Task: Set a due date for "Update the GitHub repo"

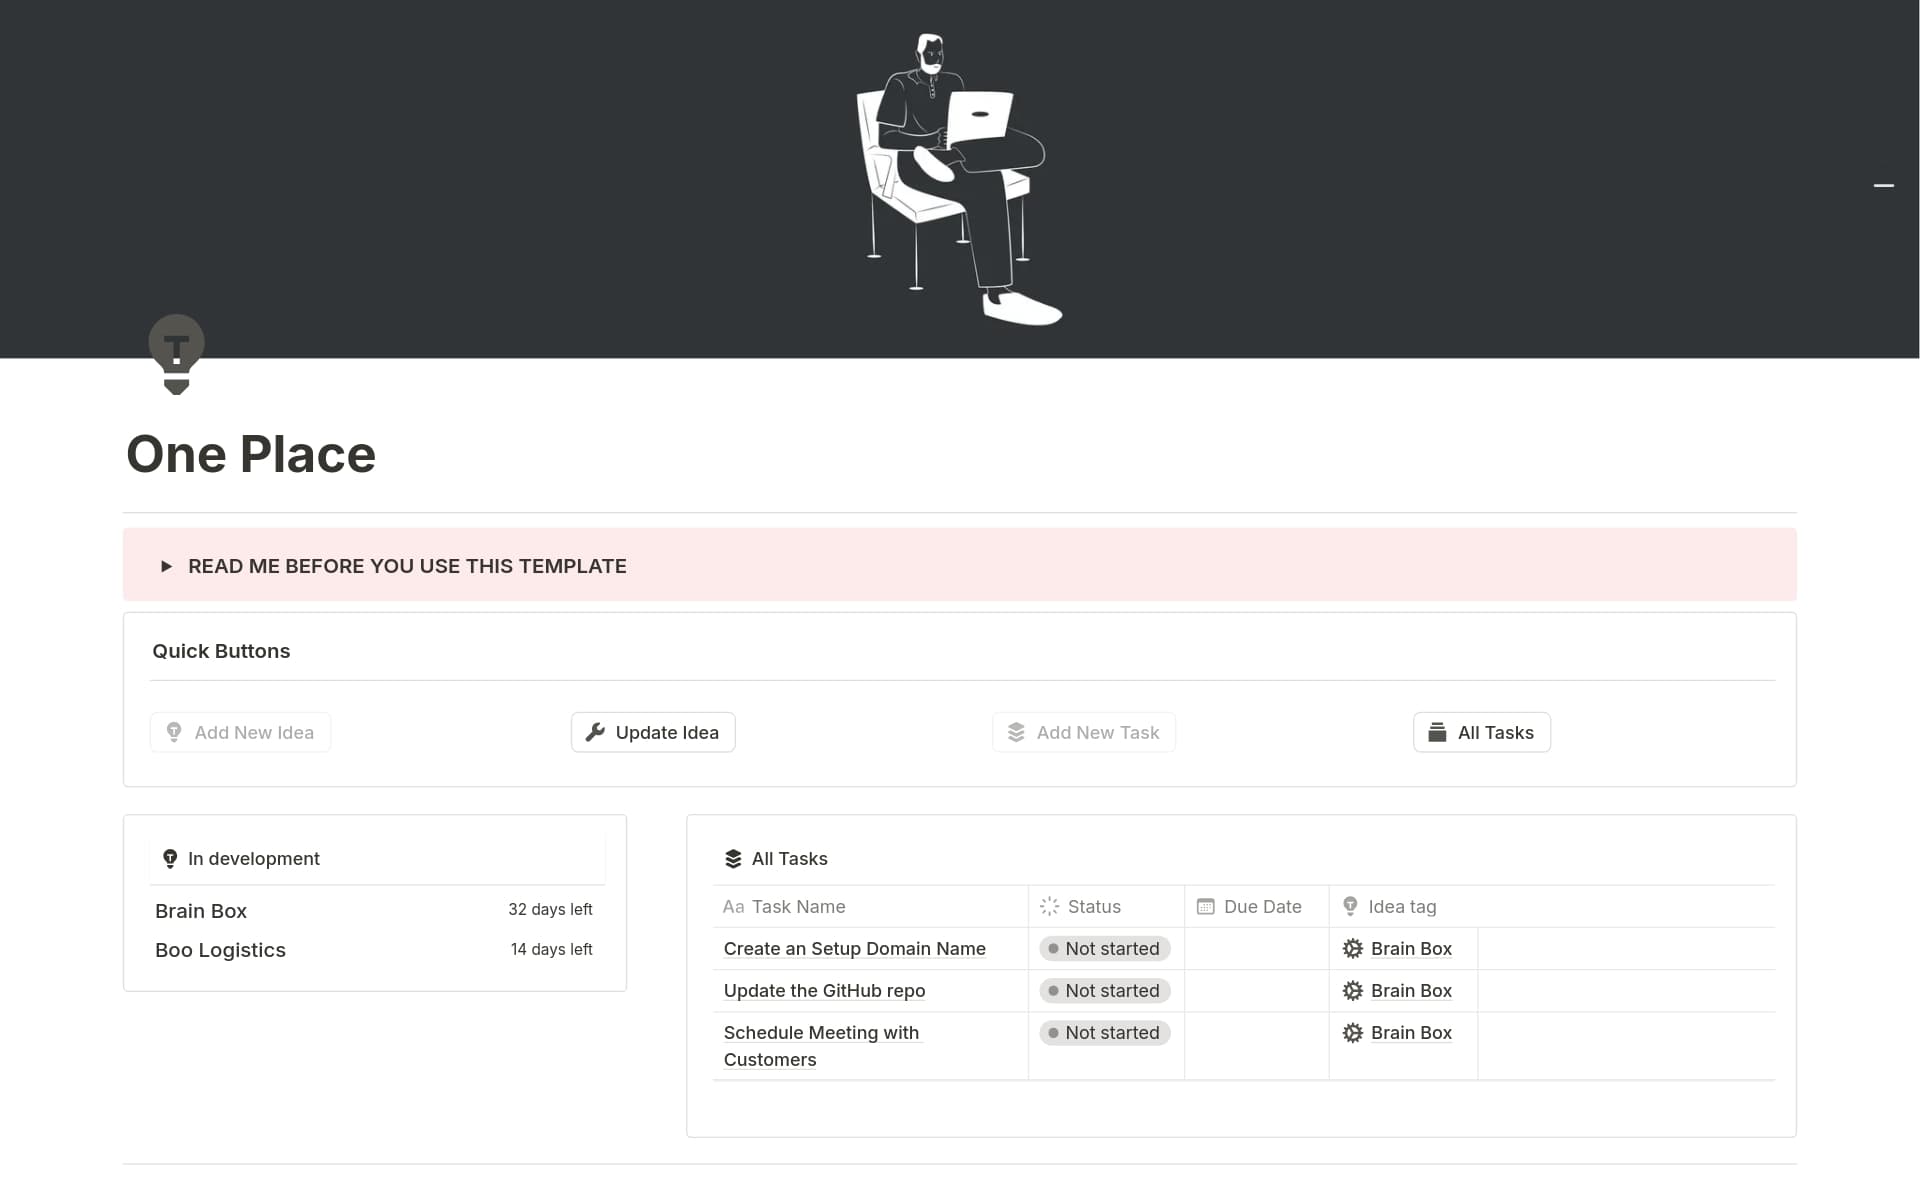Action: (1256, 990)
